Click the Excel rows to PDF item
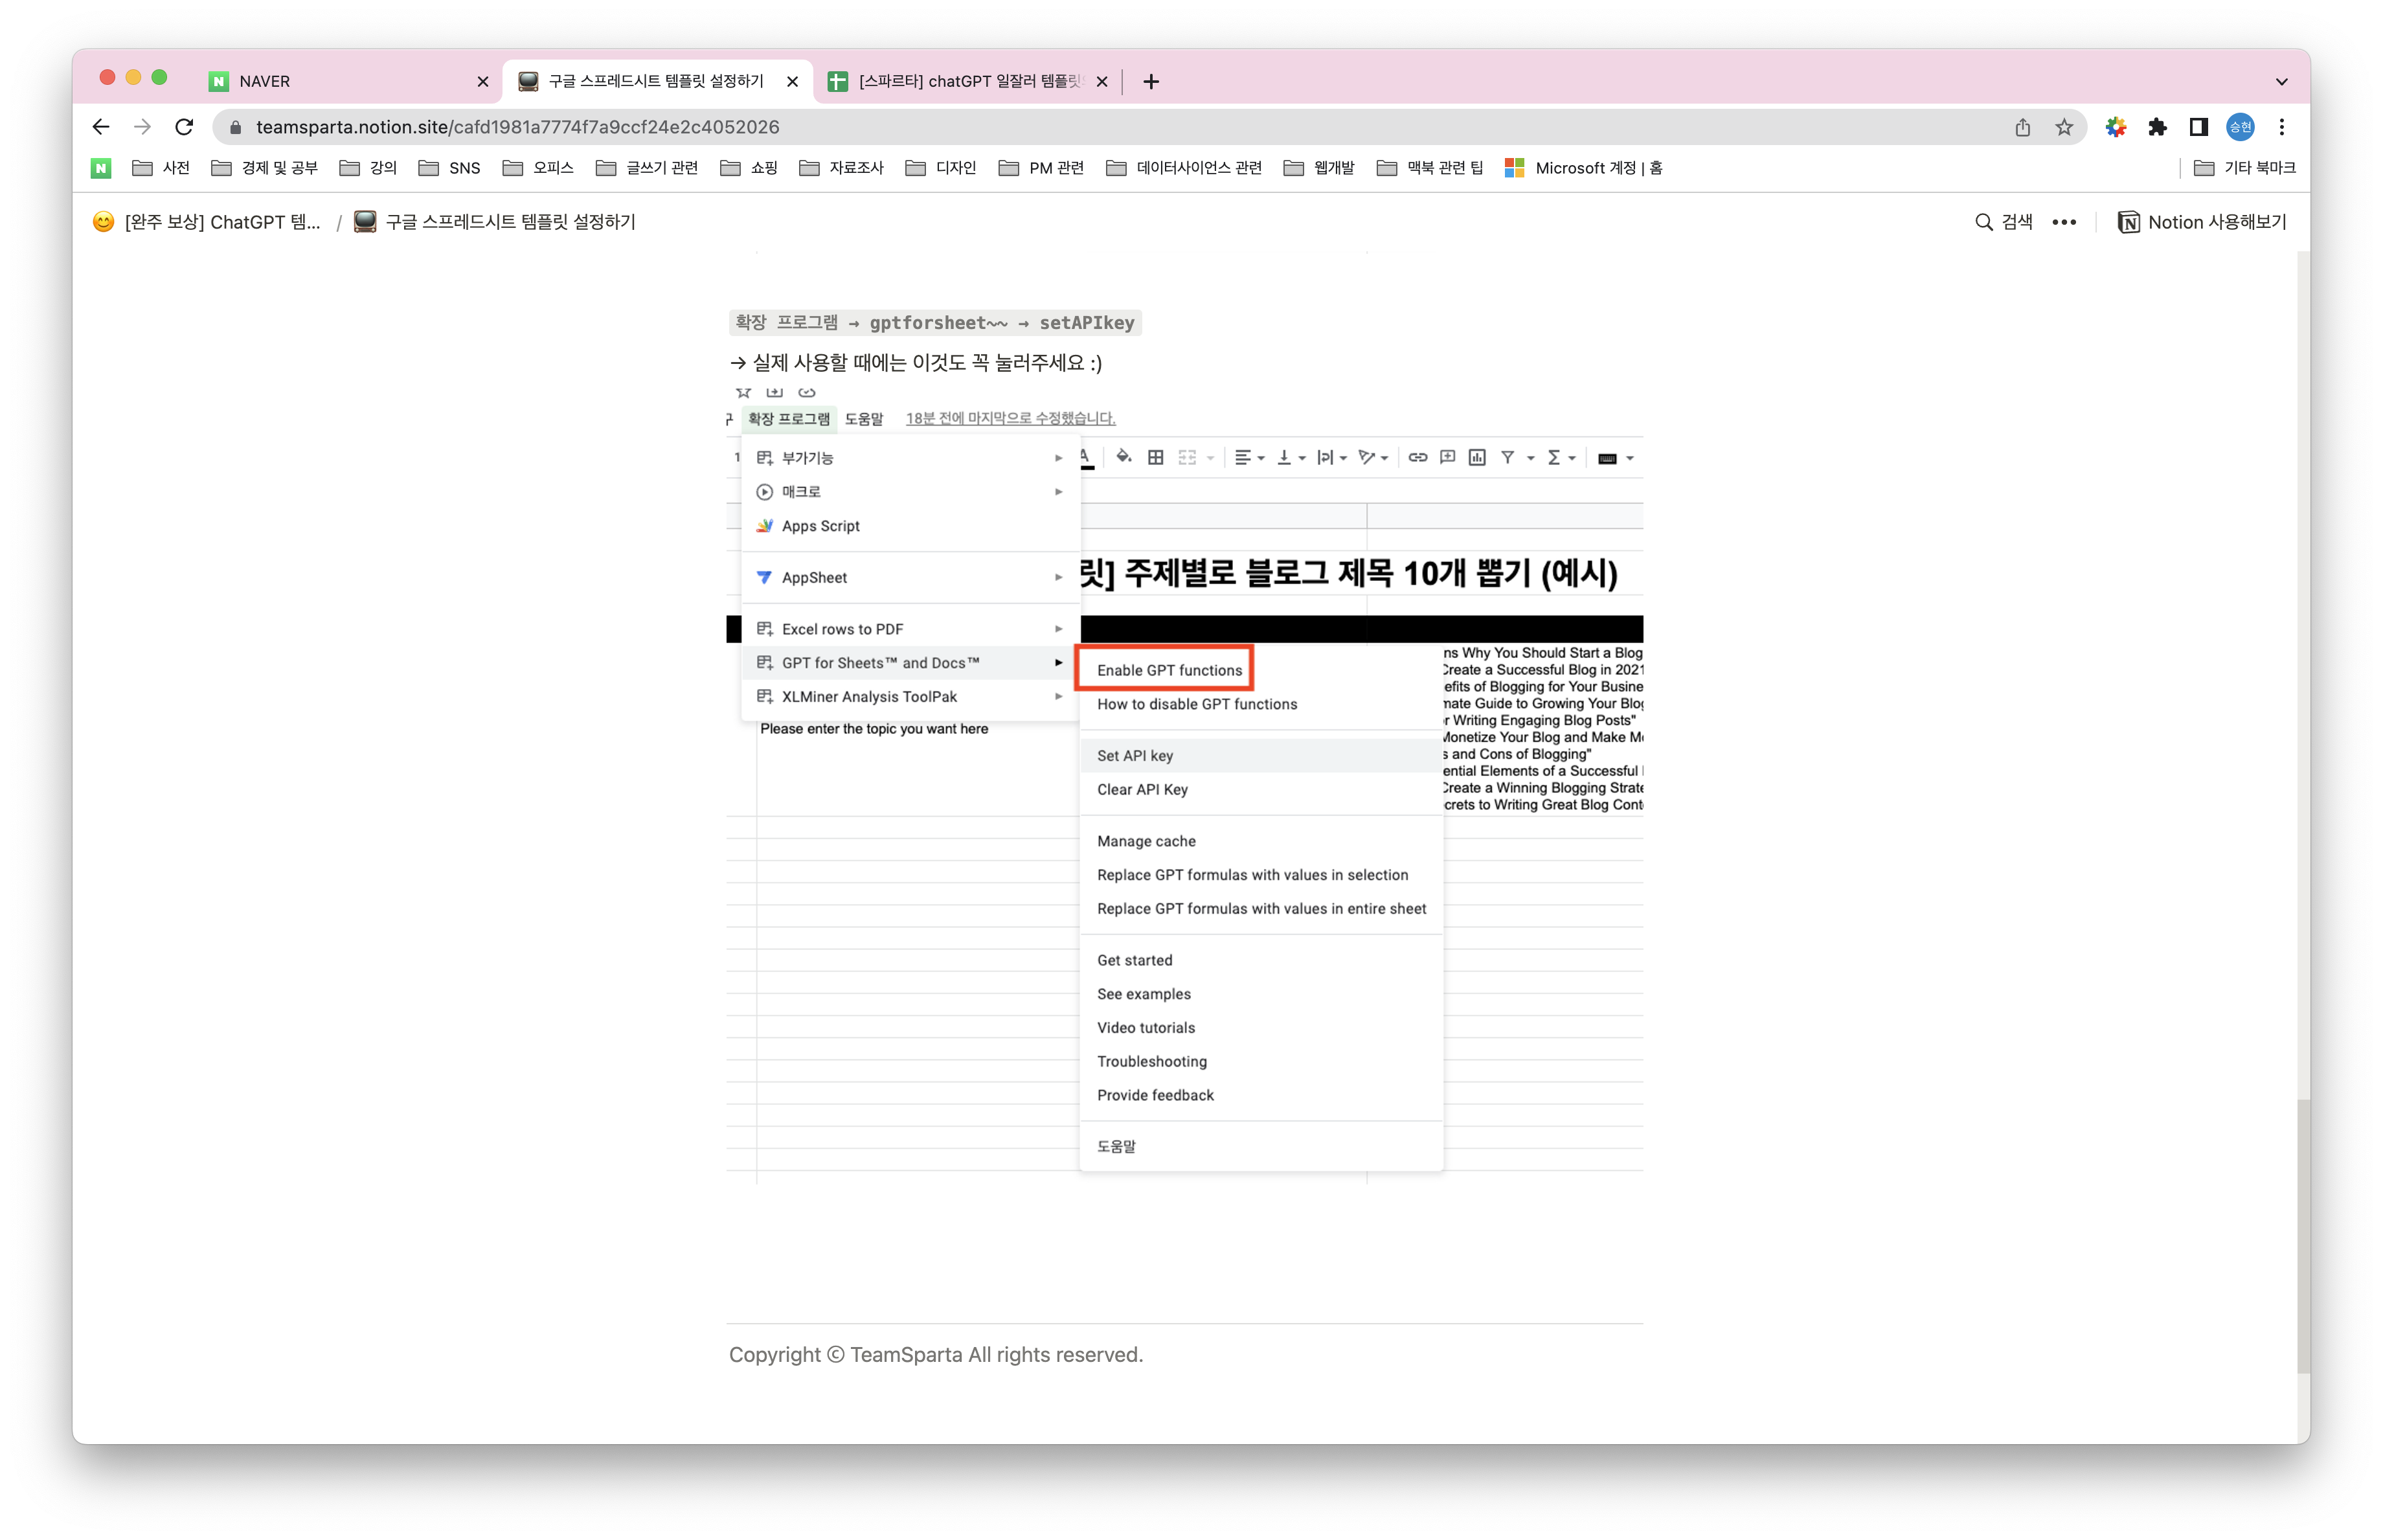Screen dimensions: 2383x1540 [x=910, y=628]
